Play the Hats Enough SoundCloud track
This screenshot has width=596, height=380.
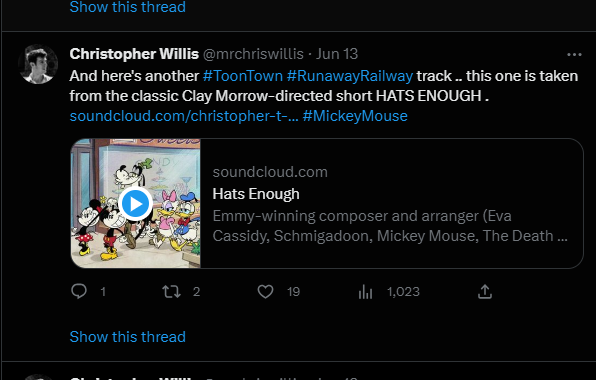(135, 204)
